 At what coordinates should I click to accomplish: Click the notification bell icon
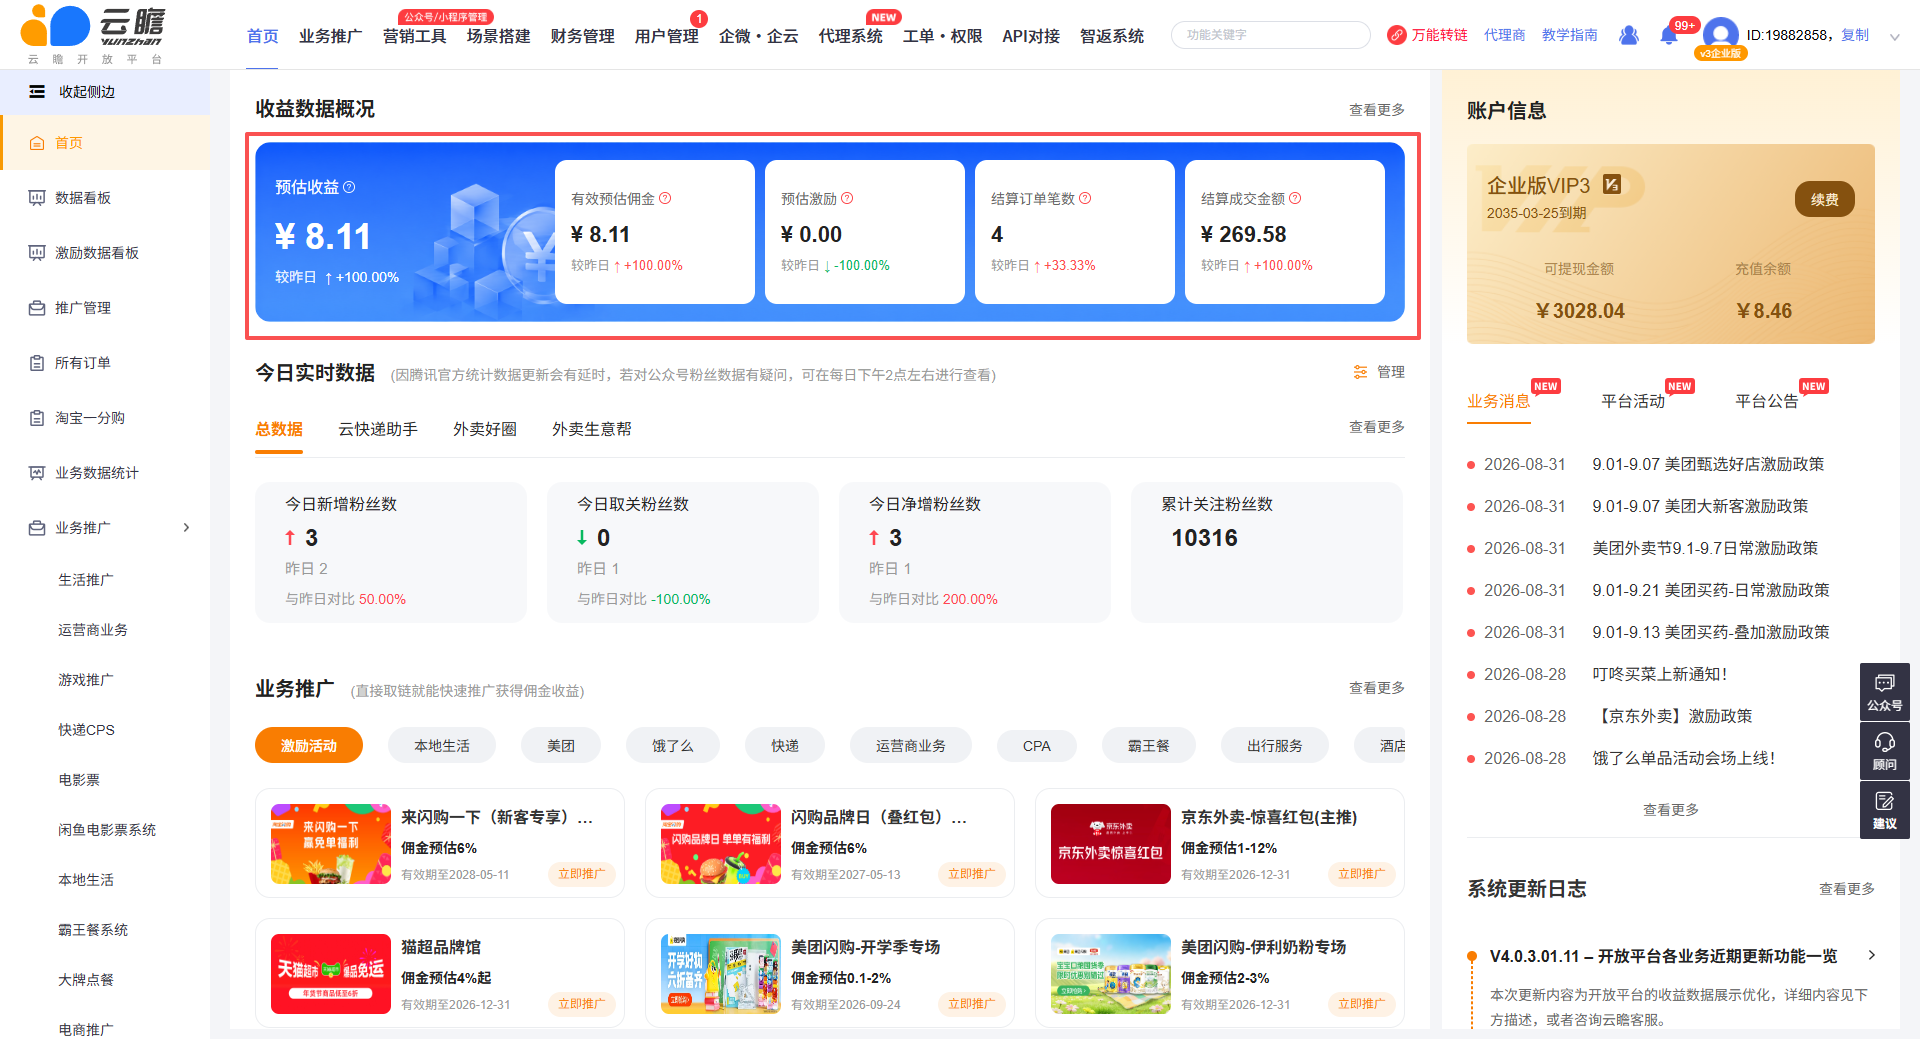point(1668,36)
